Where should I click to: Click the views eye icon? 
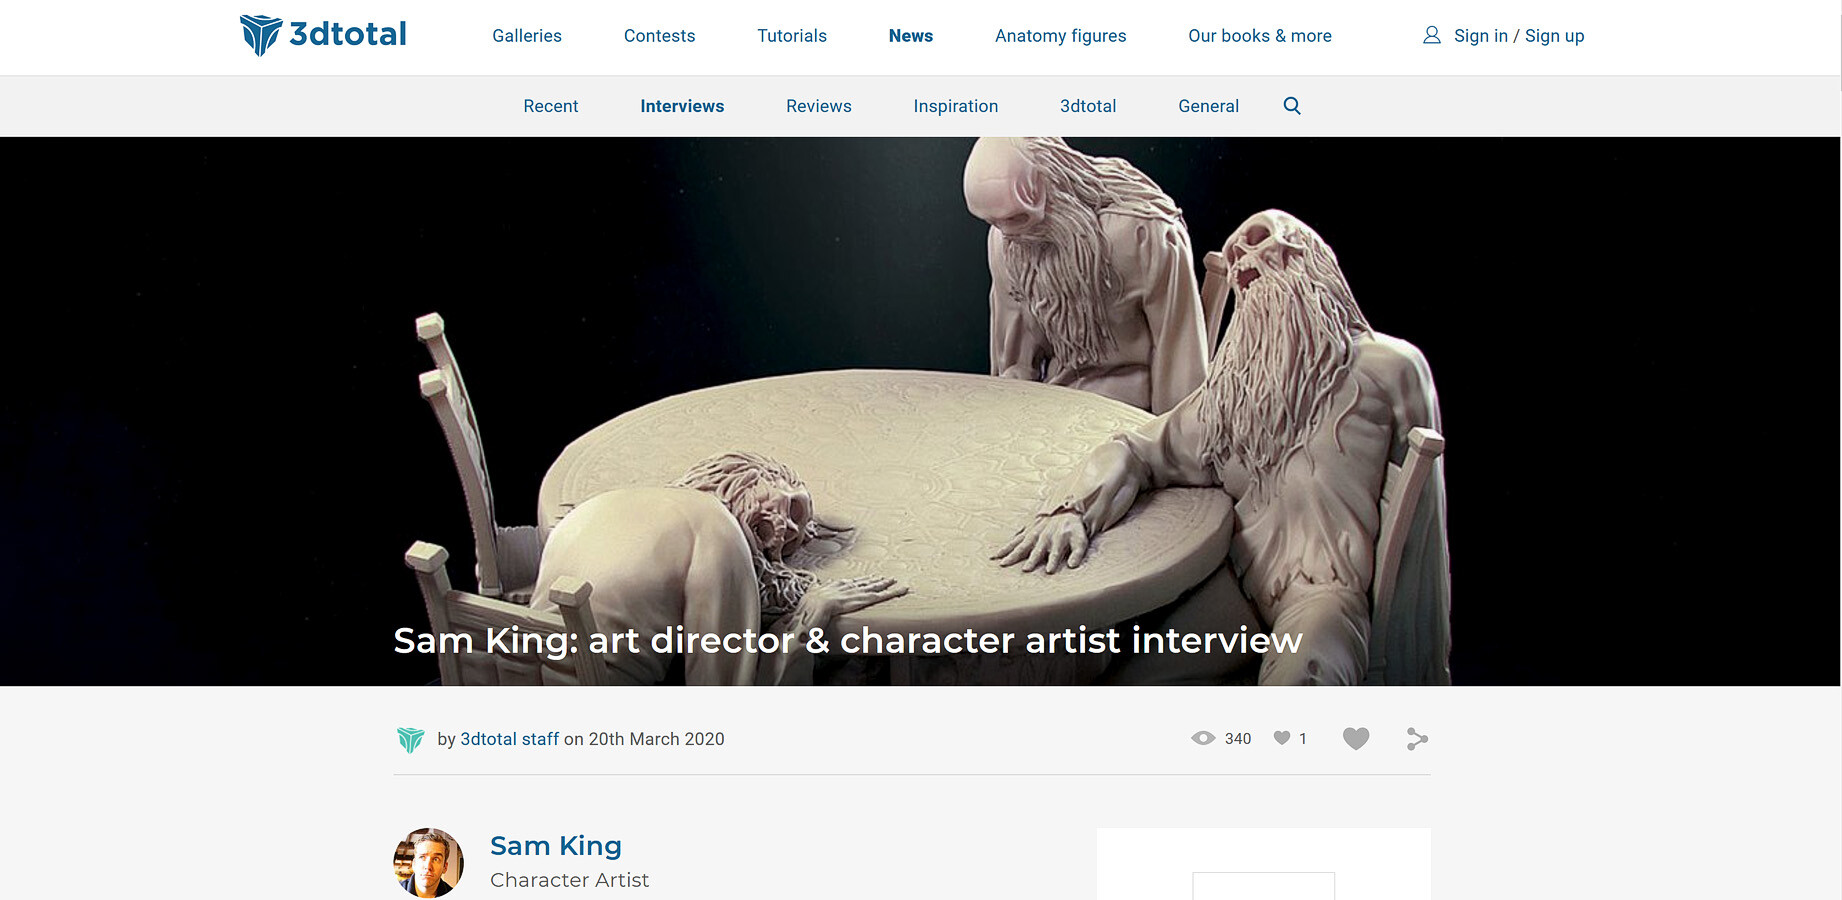(1203, 739)
